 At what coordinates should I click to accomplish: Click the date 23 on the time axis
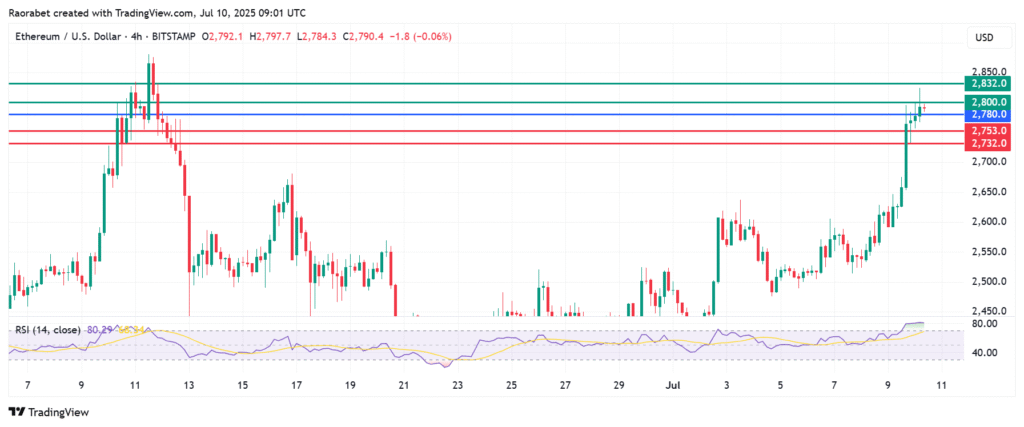(457, 384)
